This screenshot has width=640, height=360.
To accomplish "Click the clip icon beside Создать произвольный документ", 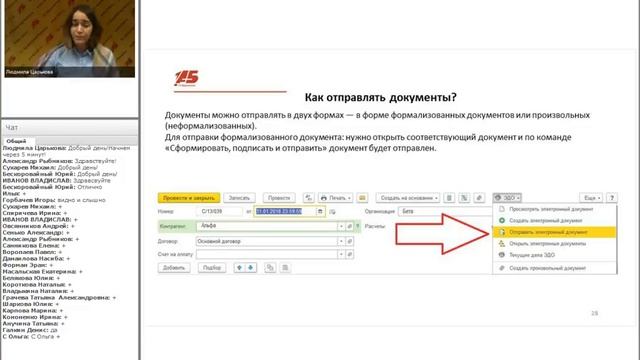I will pos(502,268).
